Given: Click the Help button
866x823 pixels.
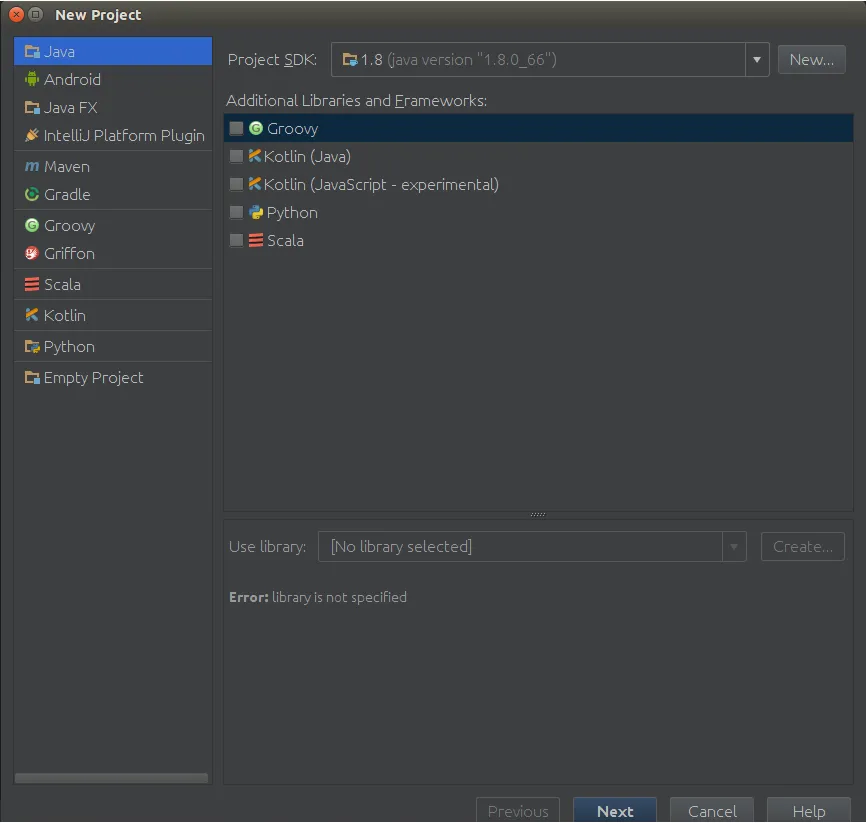Looking at the screenshot, I should point(809,811).
